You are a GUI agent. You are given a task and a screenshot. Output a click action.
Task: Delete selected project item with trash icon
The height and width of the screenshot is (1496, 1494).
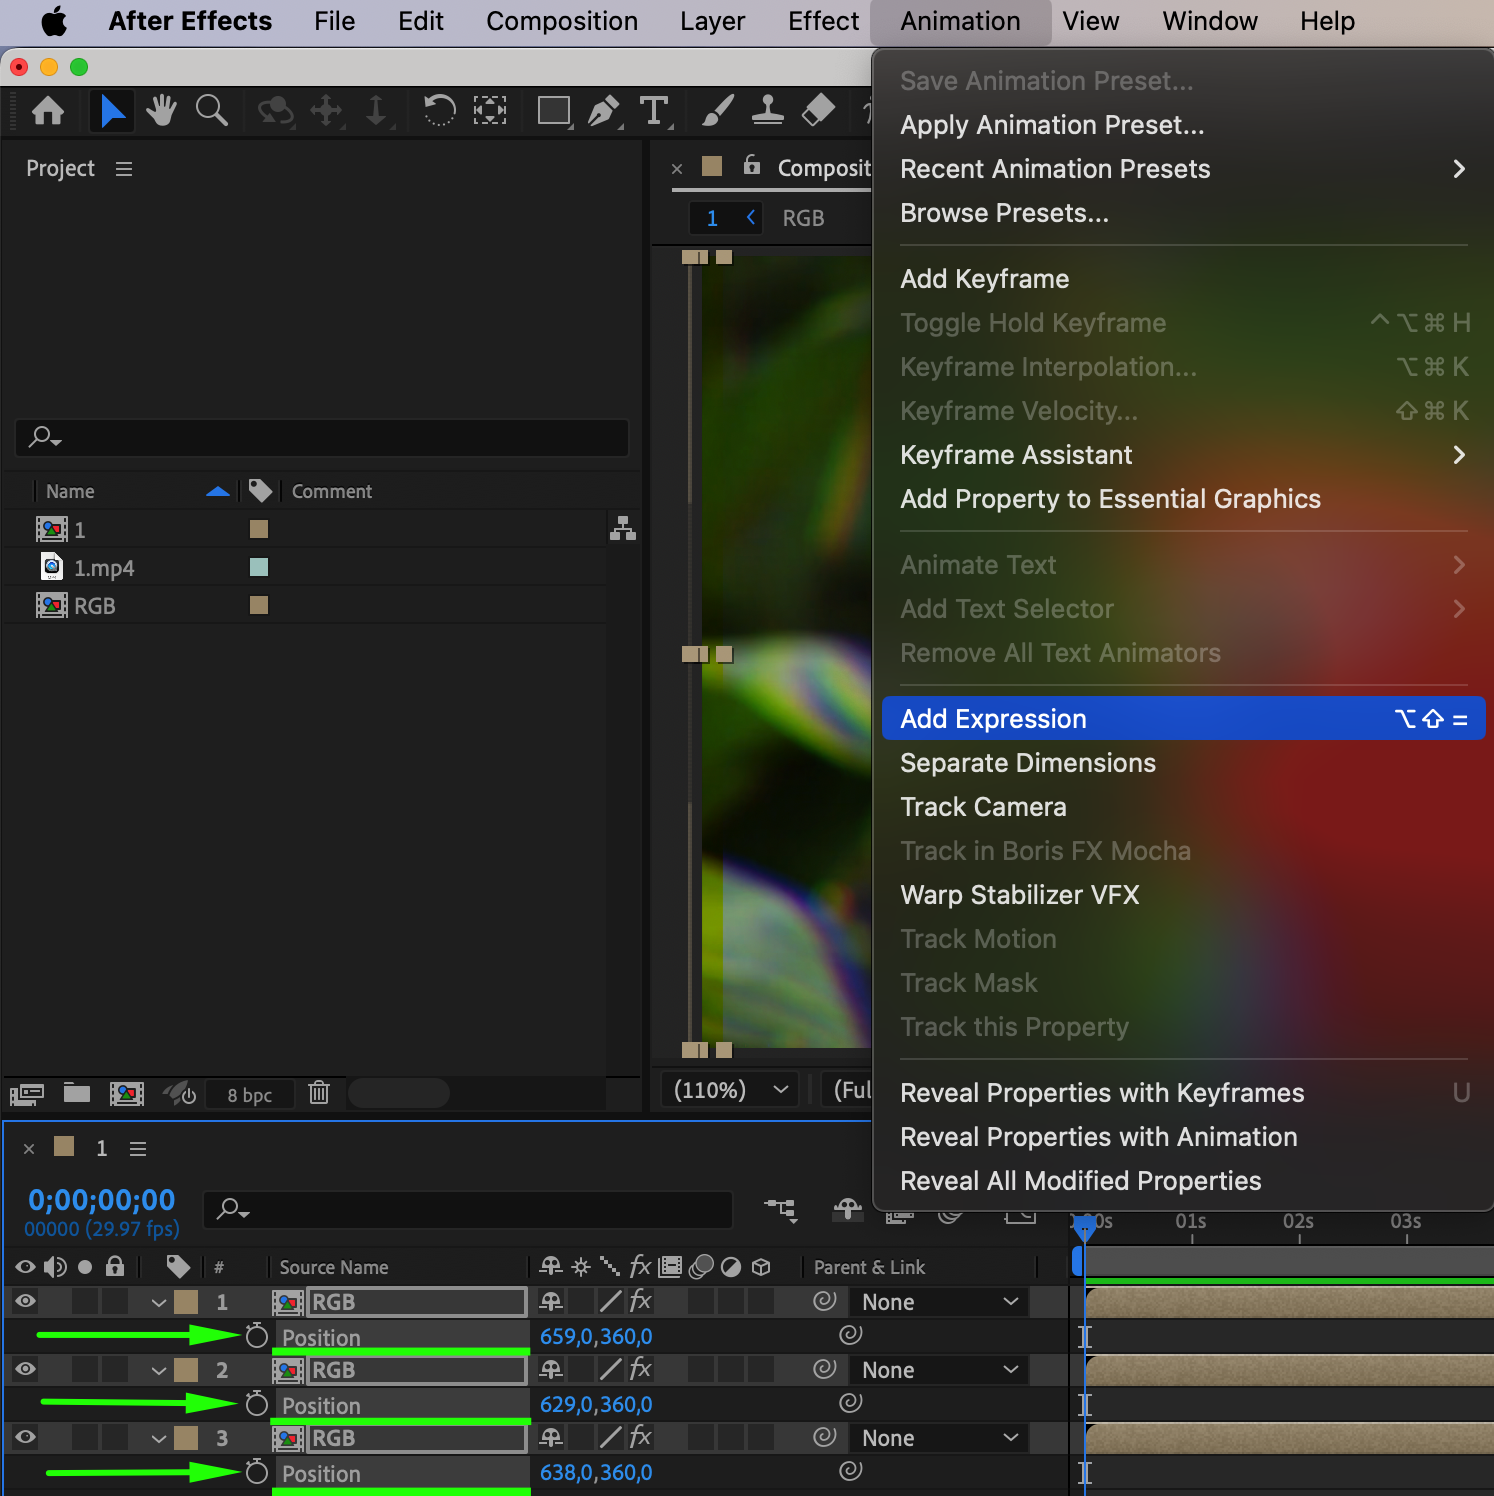(319, 1093)
